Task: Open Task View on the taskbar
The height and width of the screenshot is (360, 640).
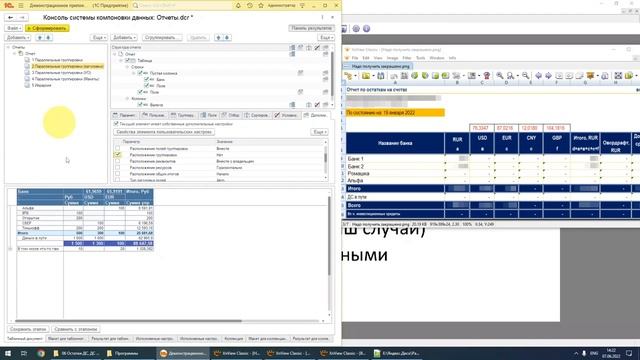Action: [24, 353]
